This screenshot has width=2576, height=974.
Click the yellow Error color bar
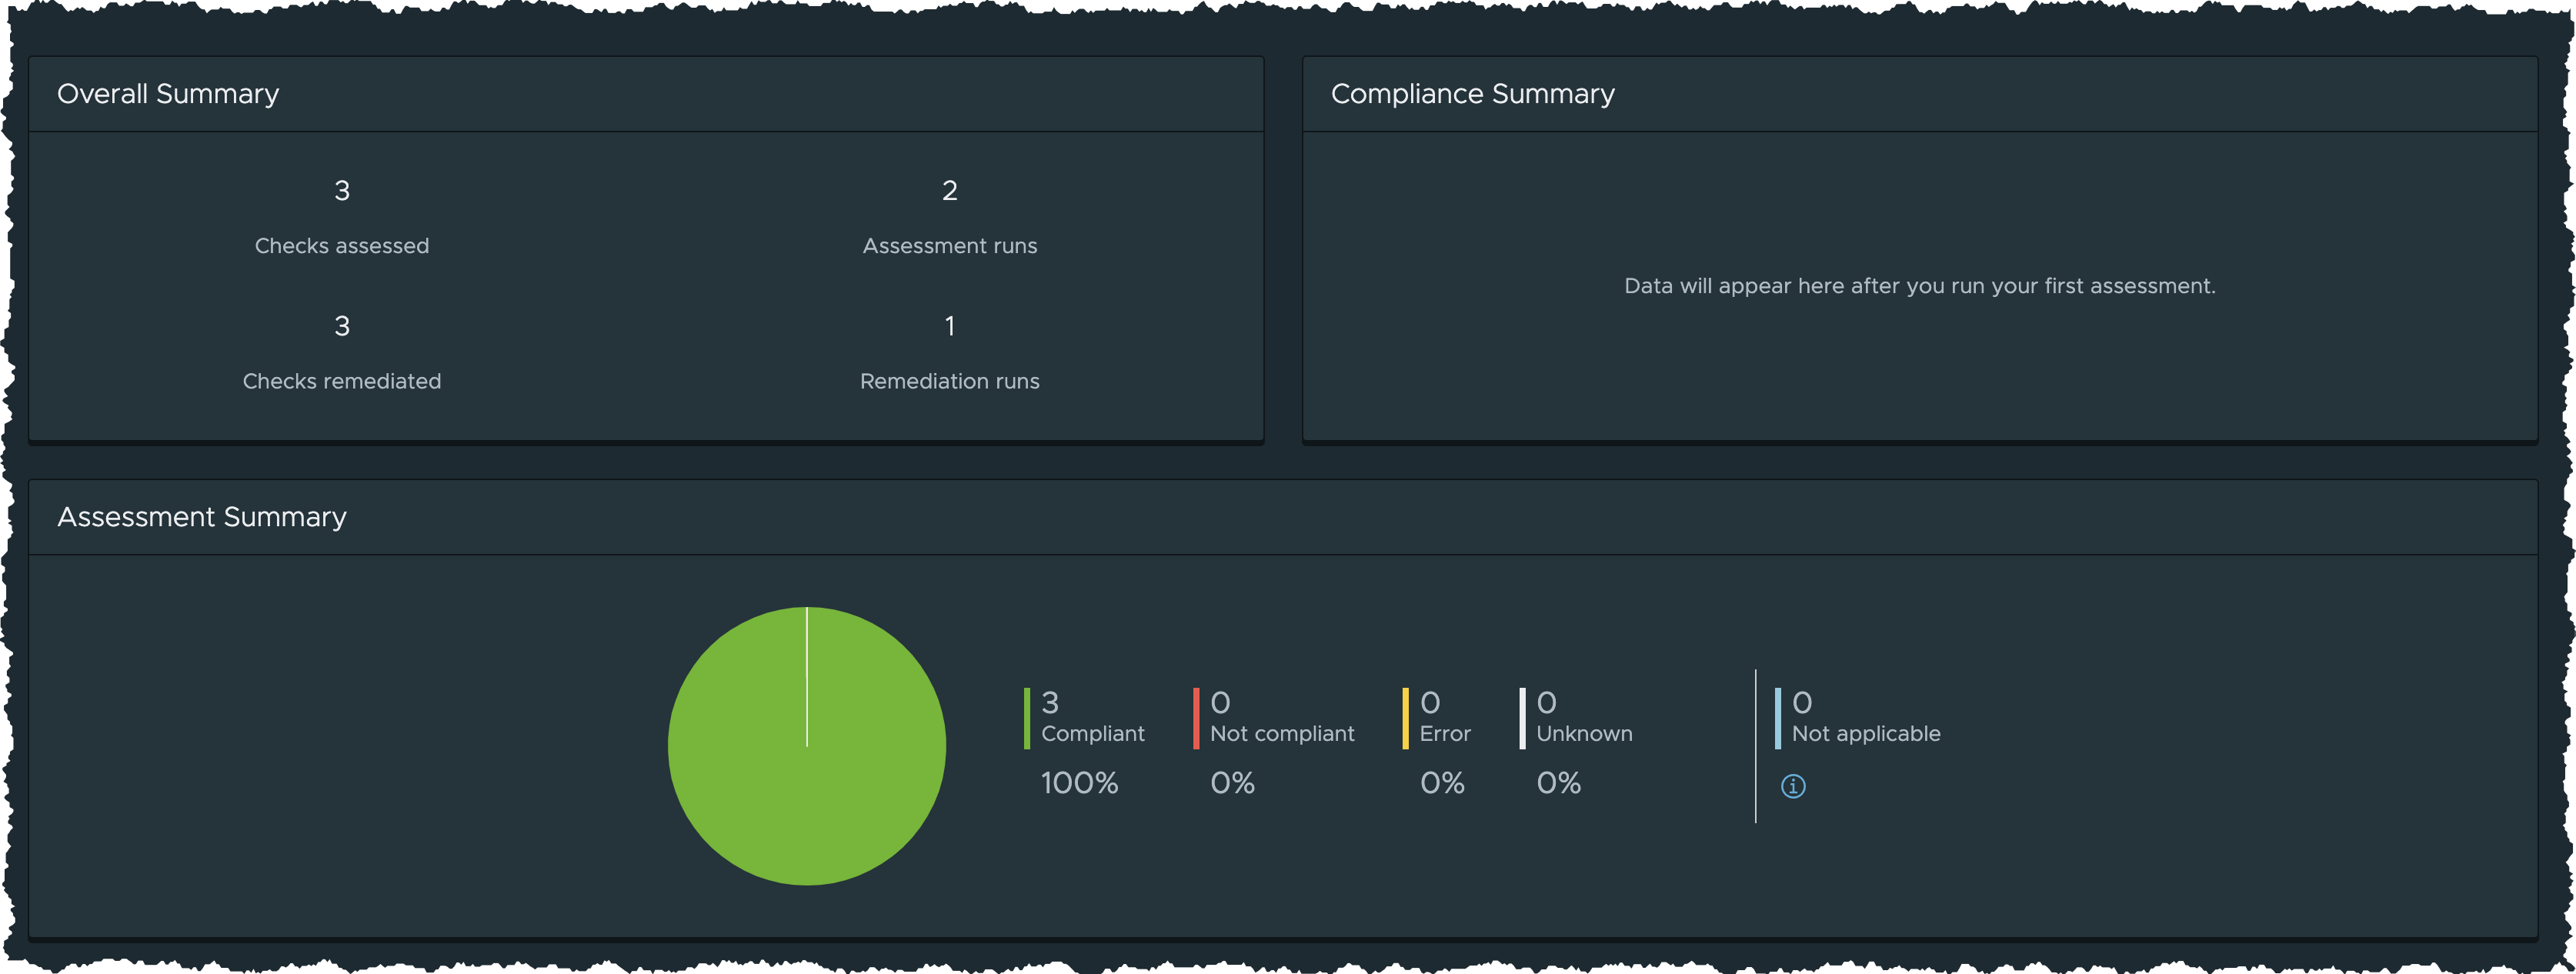pyautogui.click(x=1405, y=718)
